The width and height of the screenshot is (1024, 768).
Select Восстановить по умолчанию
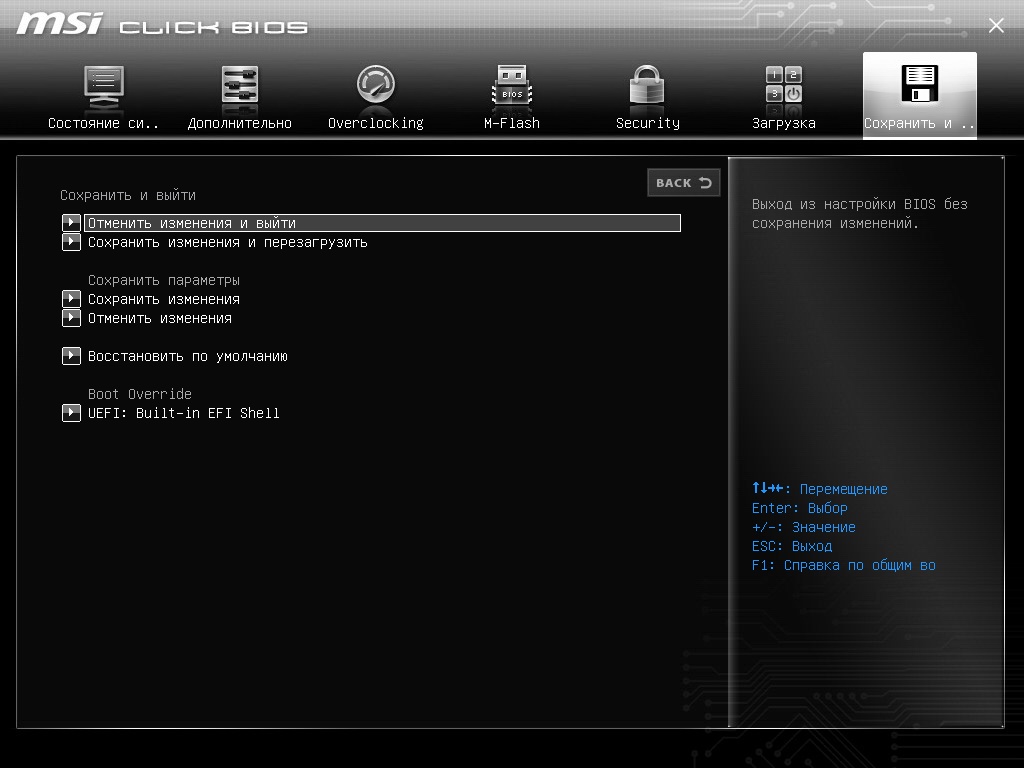click(x=188, y=356)
